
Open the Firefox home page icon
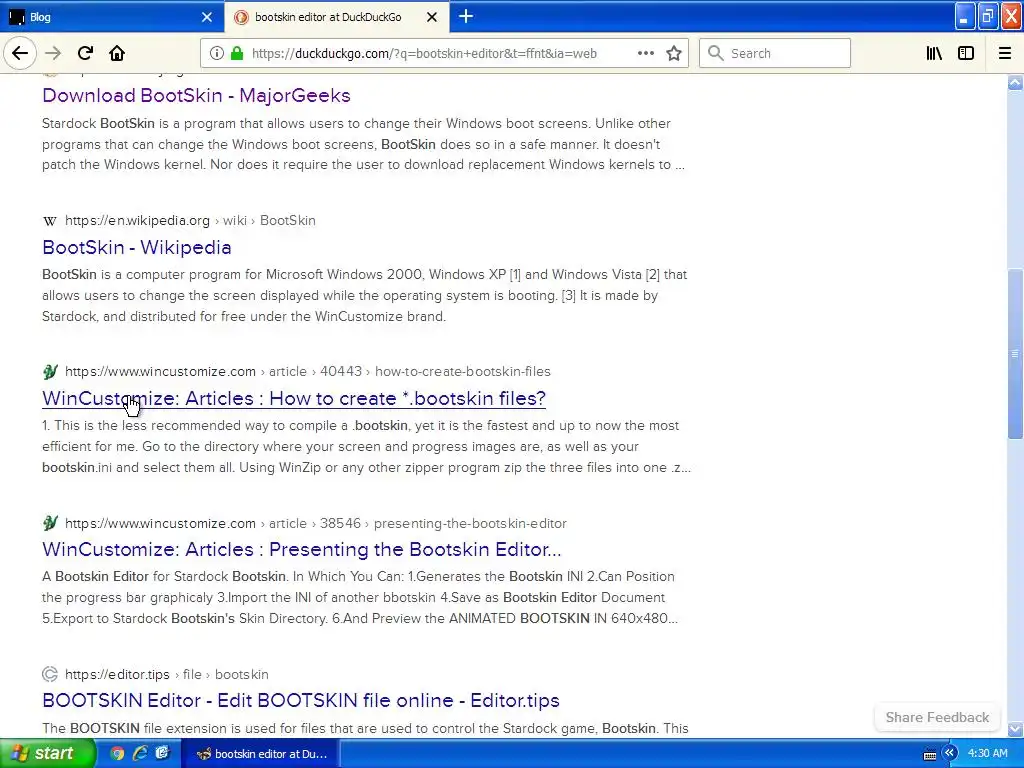(117, 53)
